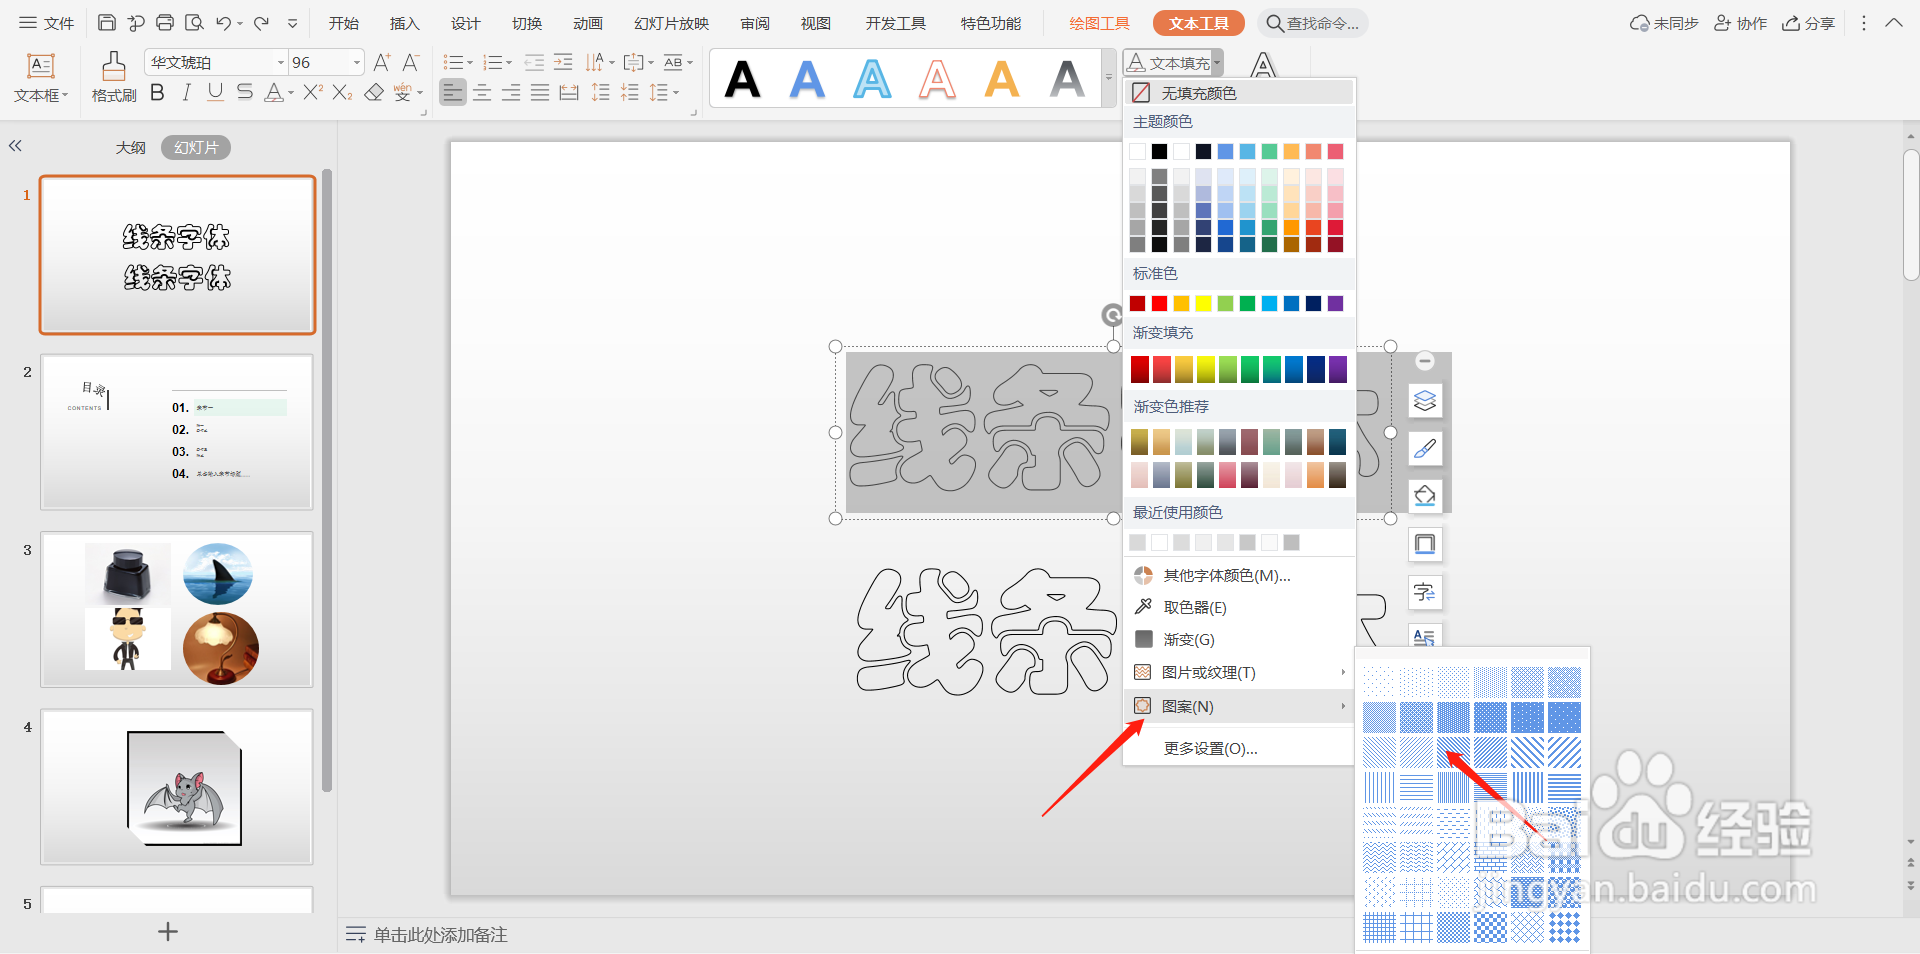Open the more options three-dot menu

click(x=1864, y=23)
